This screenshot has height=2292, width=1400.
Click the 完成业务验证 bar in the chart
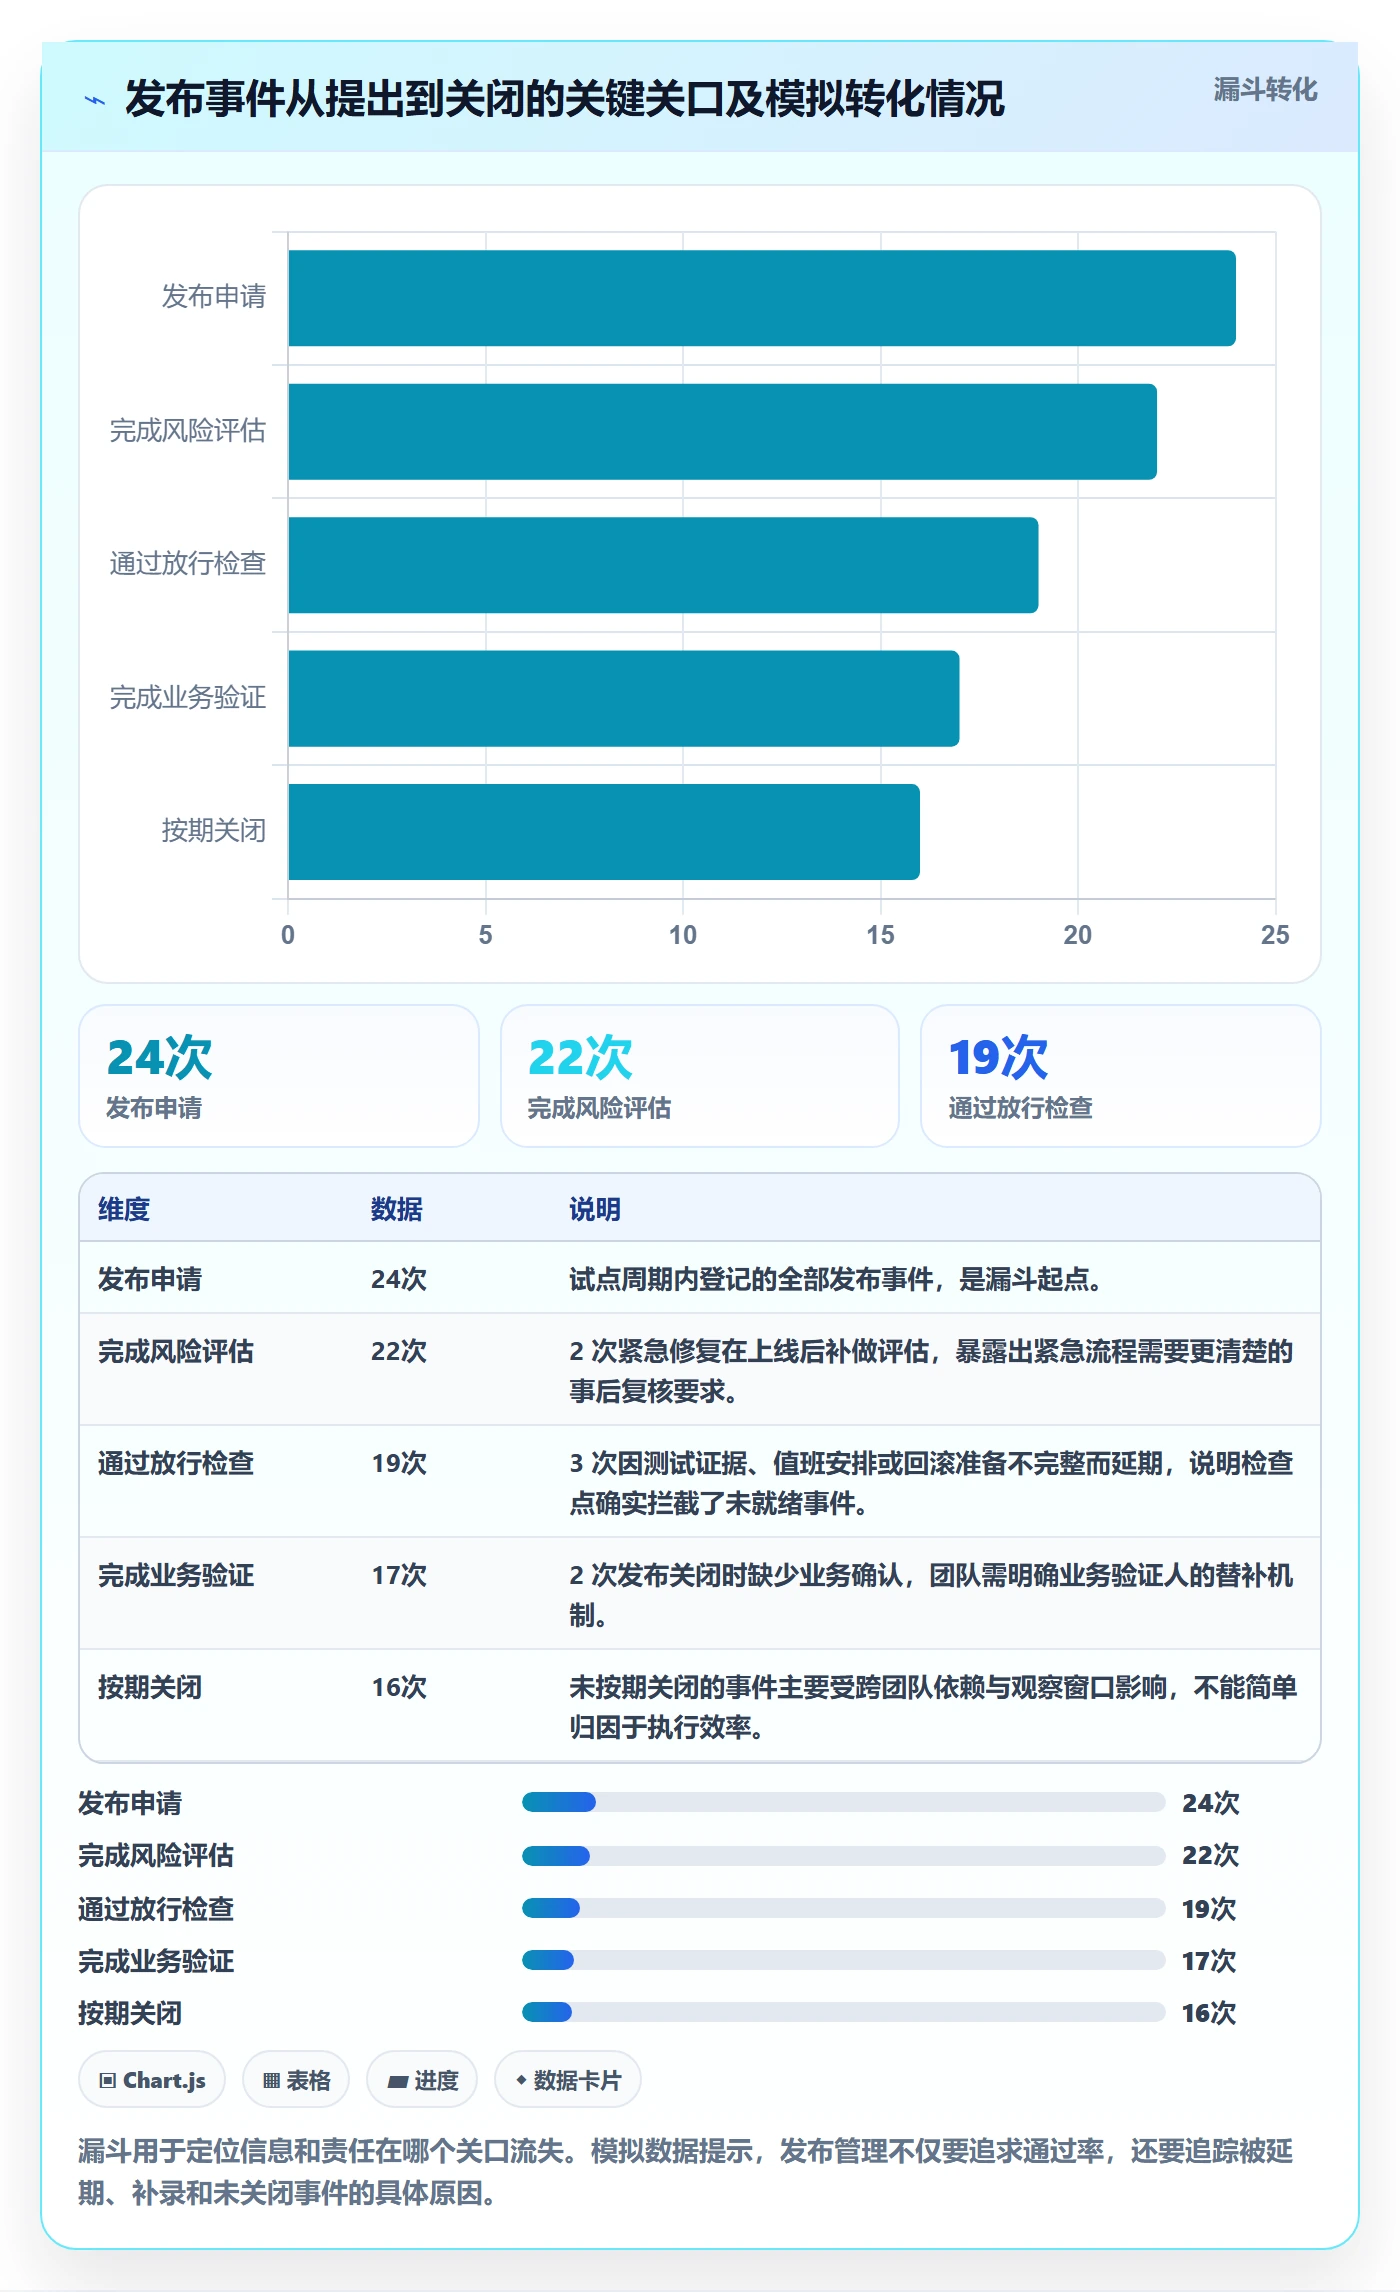624,698
